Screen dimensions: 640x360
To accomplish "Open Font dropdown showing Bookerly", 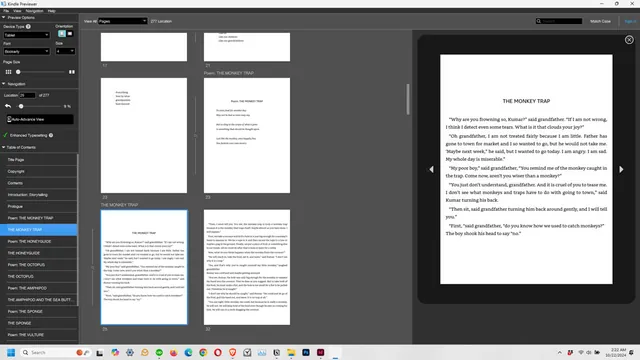I will coord(27,51).
